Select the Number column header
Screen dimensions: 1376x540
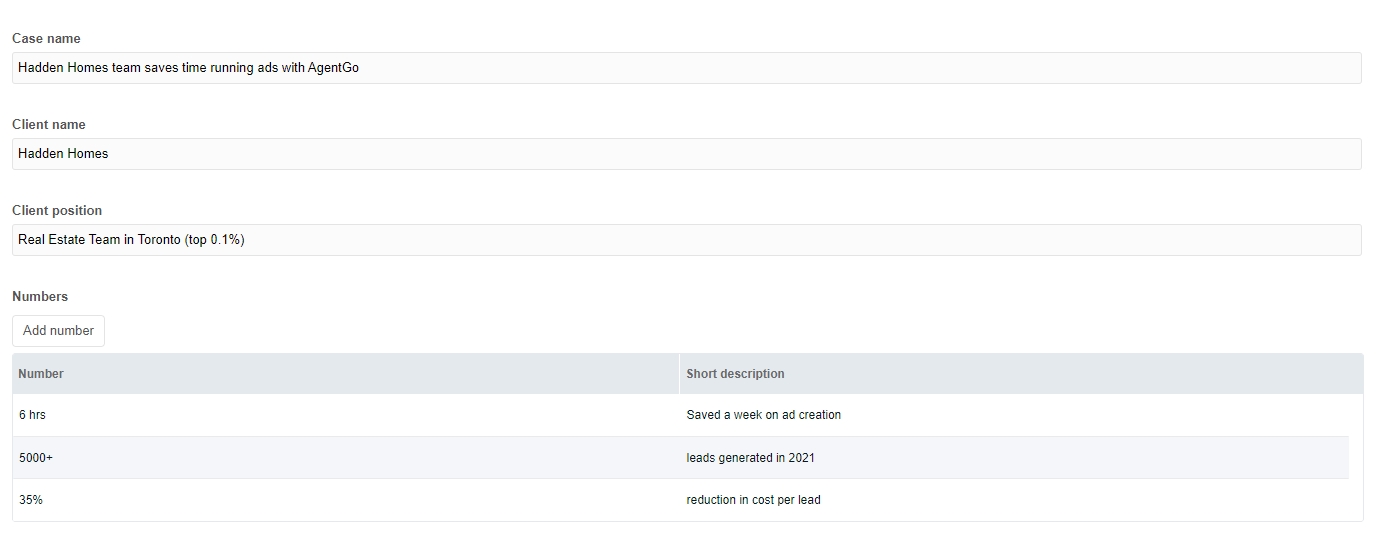pos(346,374)
